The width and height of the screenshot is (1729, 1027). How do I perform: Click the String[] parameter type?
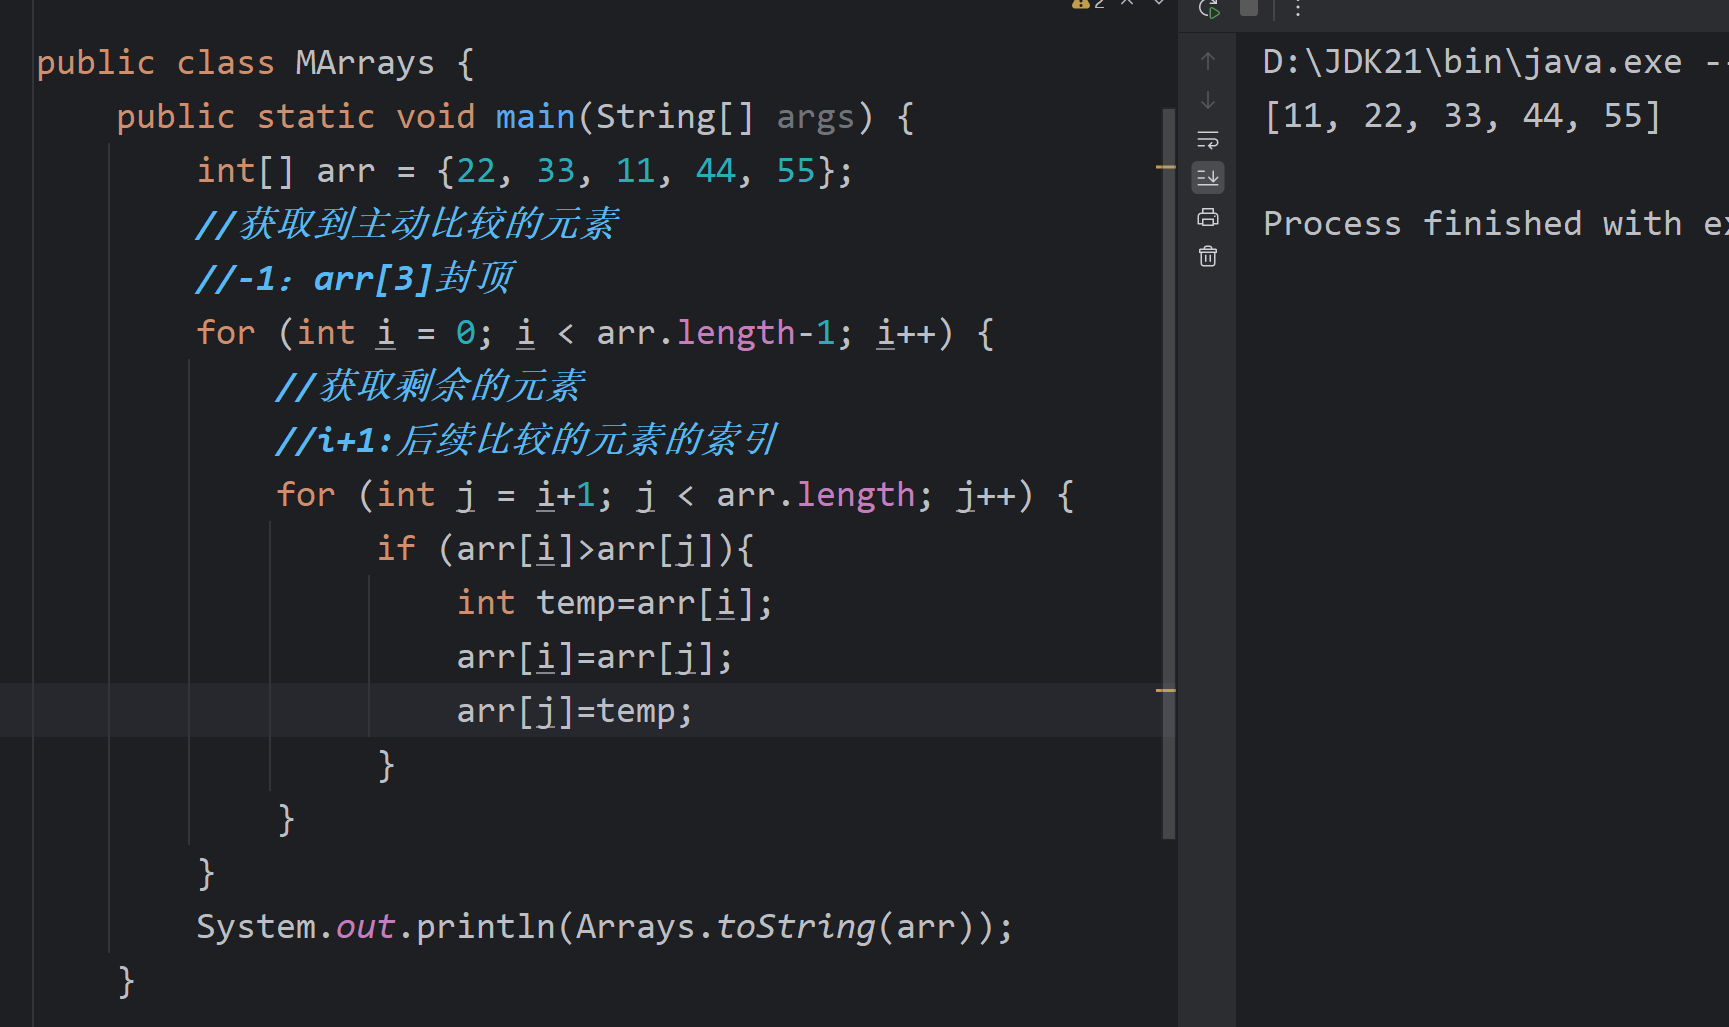[675, 117]
